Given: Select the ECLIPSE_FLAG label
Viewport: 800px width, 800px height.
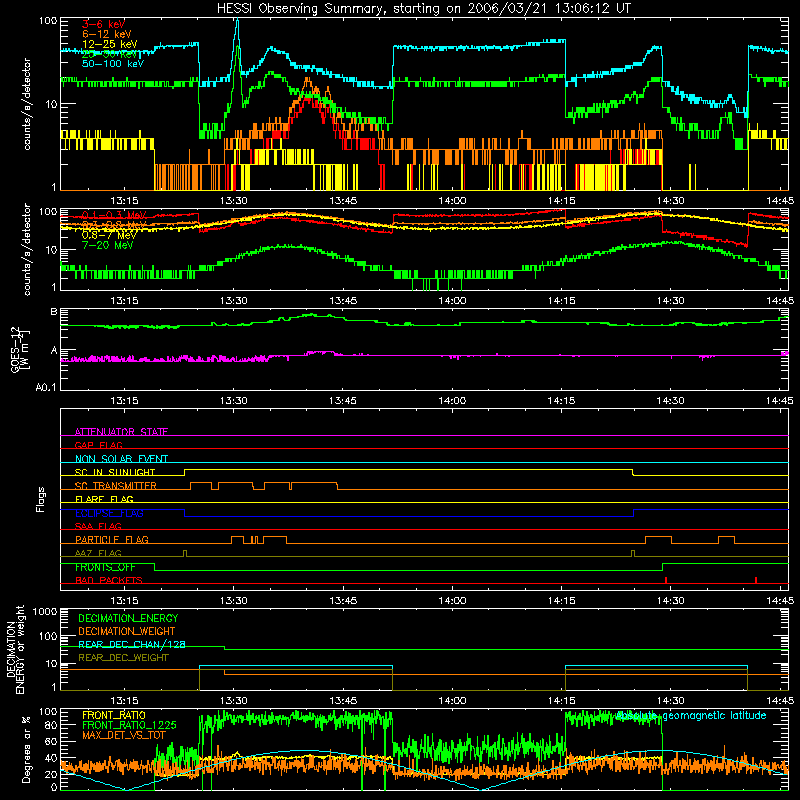Looking at the screenshot, I should [109, 513].
